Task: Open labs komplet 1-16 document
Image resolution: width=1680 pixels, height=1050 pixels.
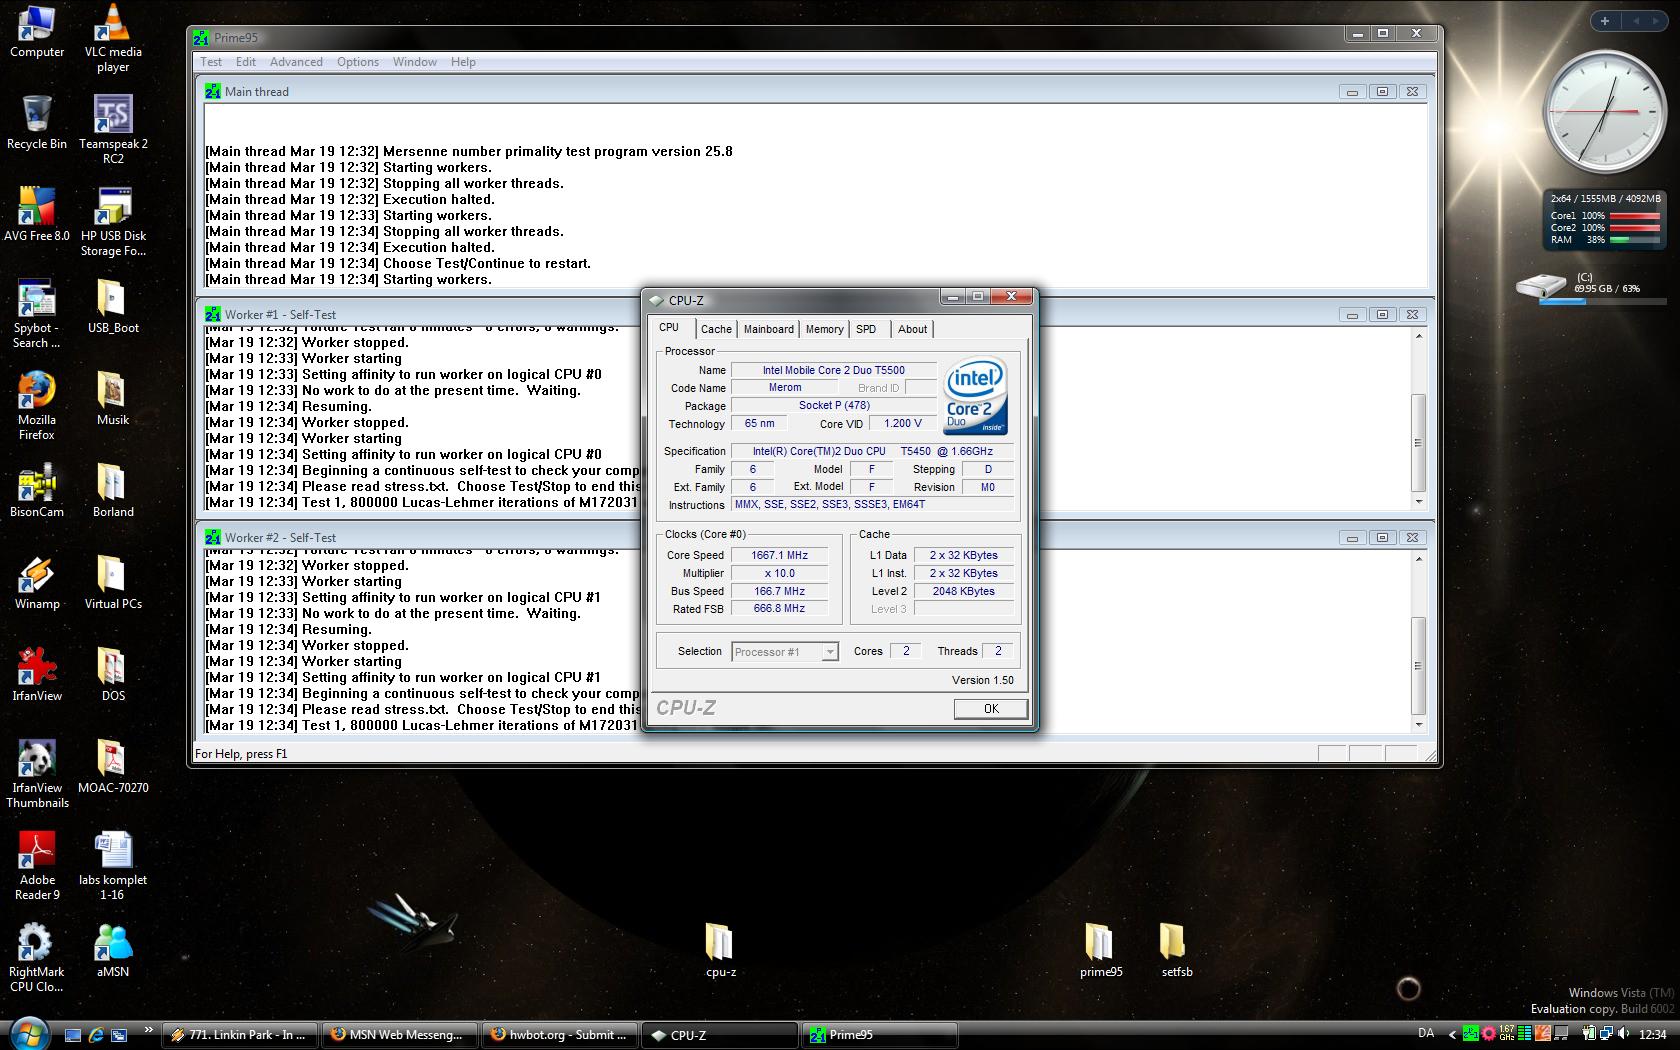Action: click(113, 866)
